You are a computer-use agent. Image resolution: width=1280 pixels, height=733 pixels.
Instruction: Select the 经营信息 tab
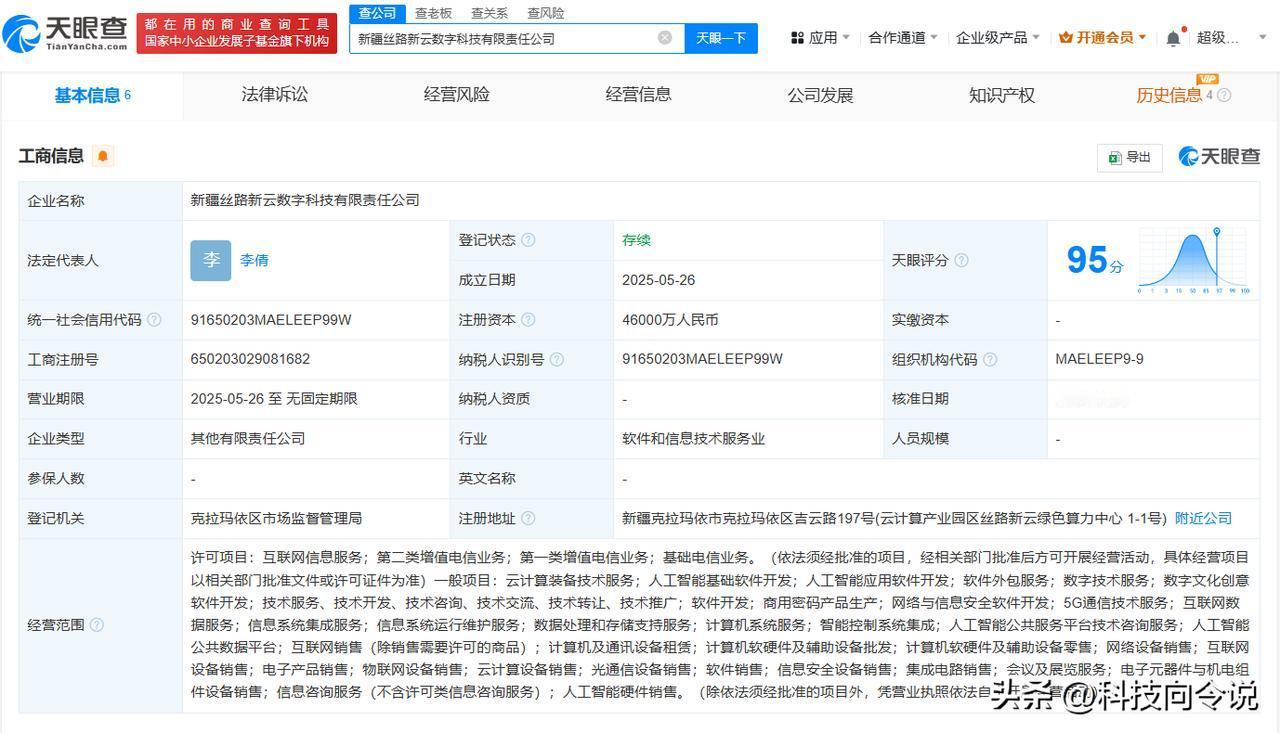(638, 95)
